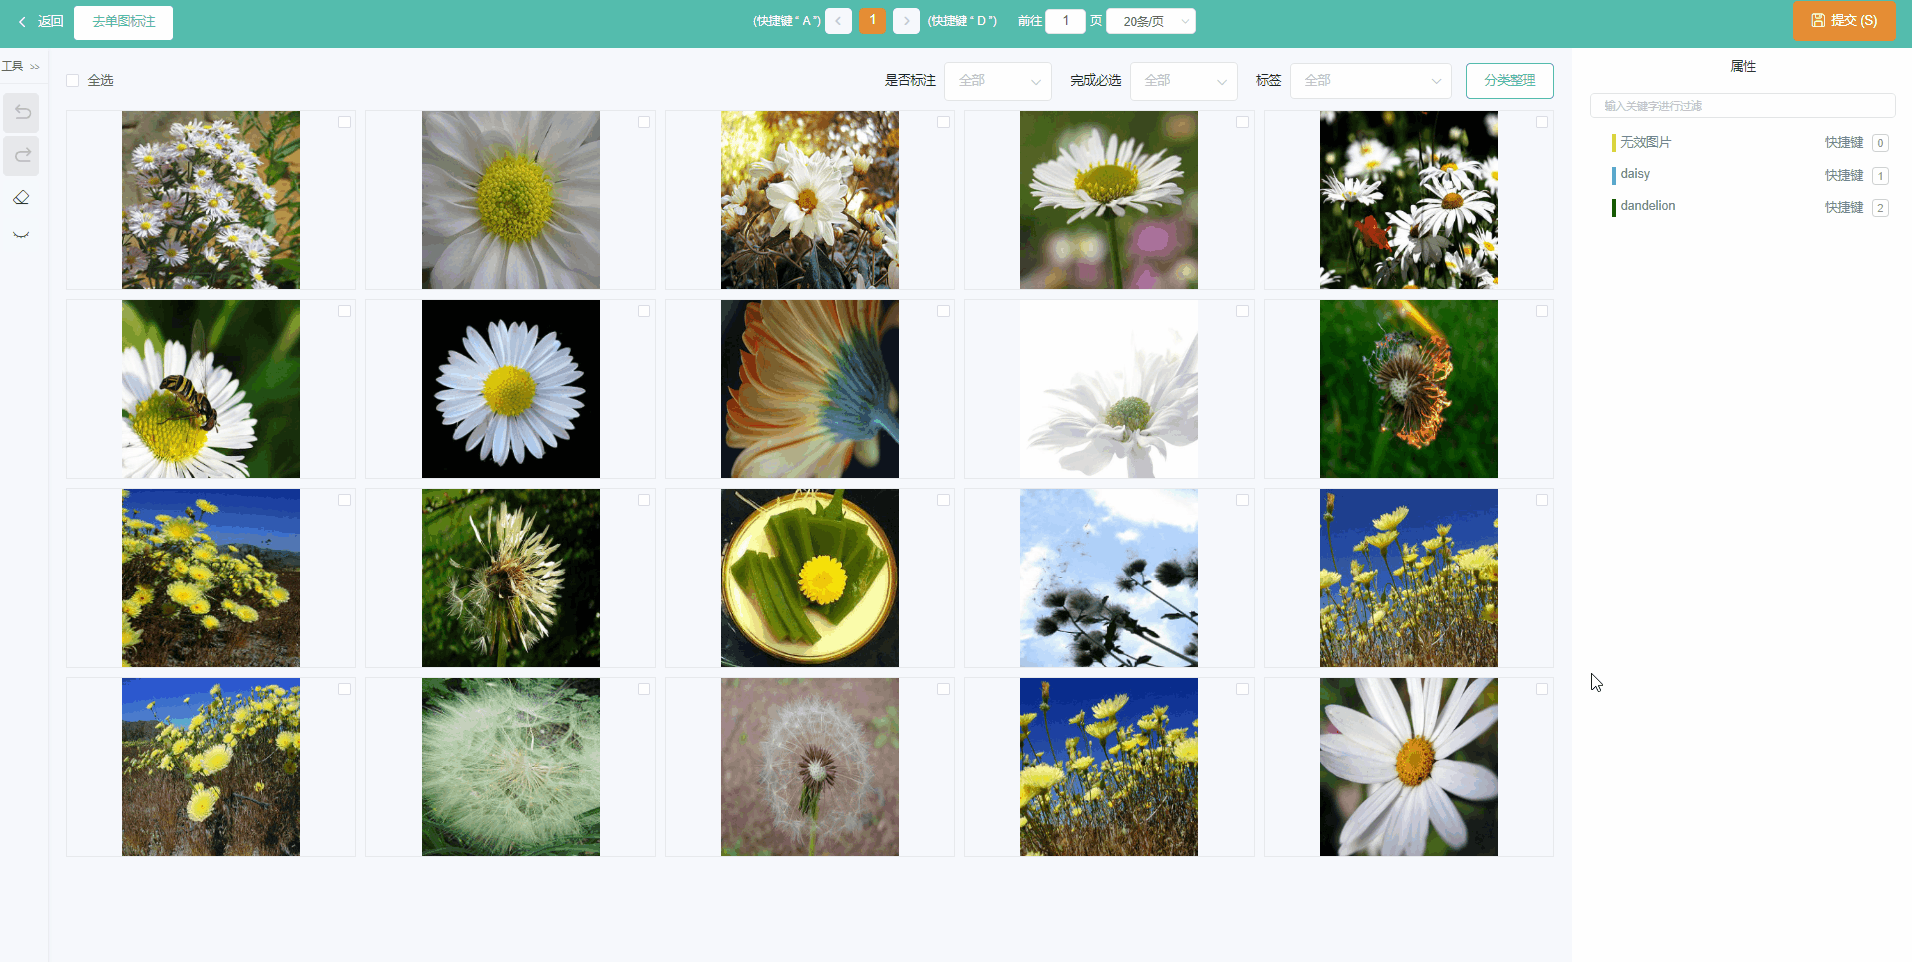This screenshot has width=1912, height=962.
Task: Select the single daisy with pink blurred background
Action: tap(1109, 200)
